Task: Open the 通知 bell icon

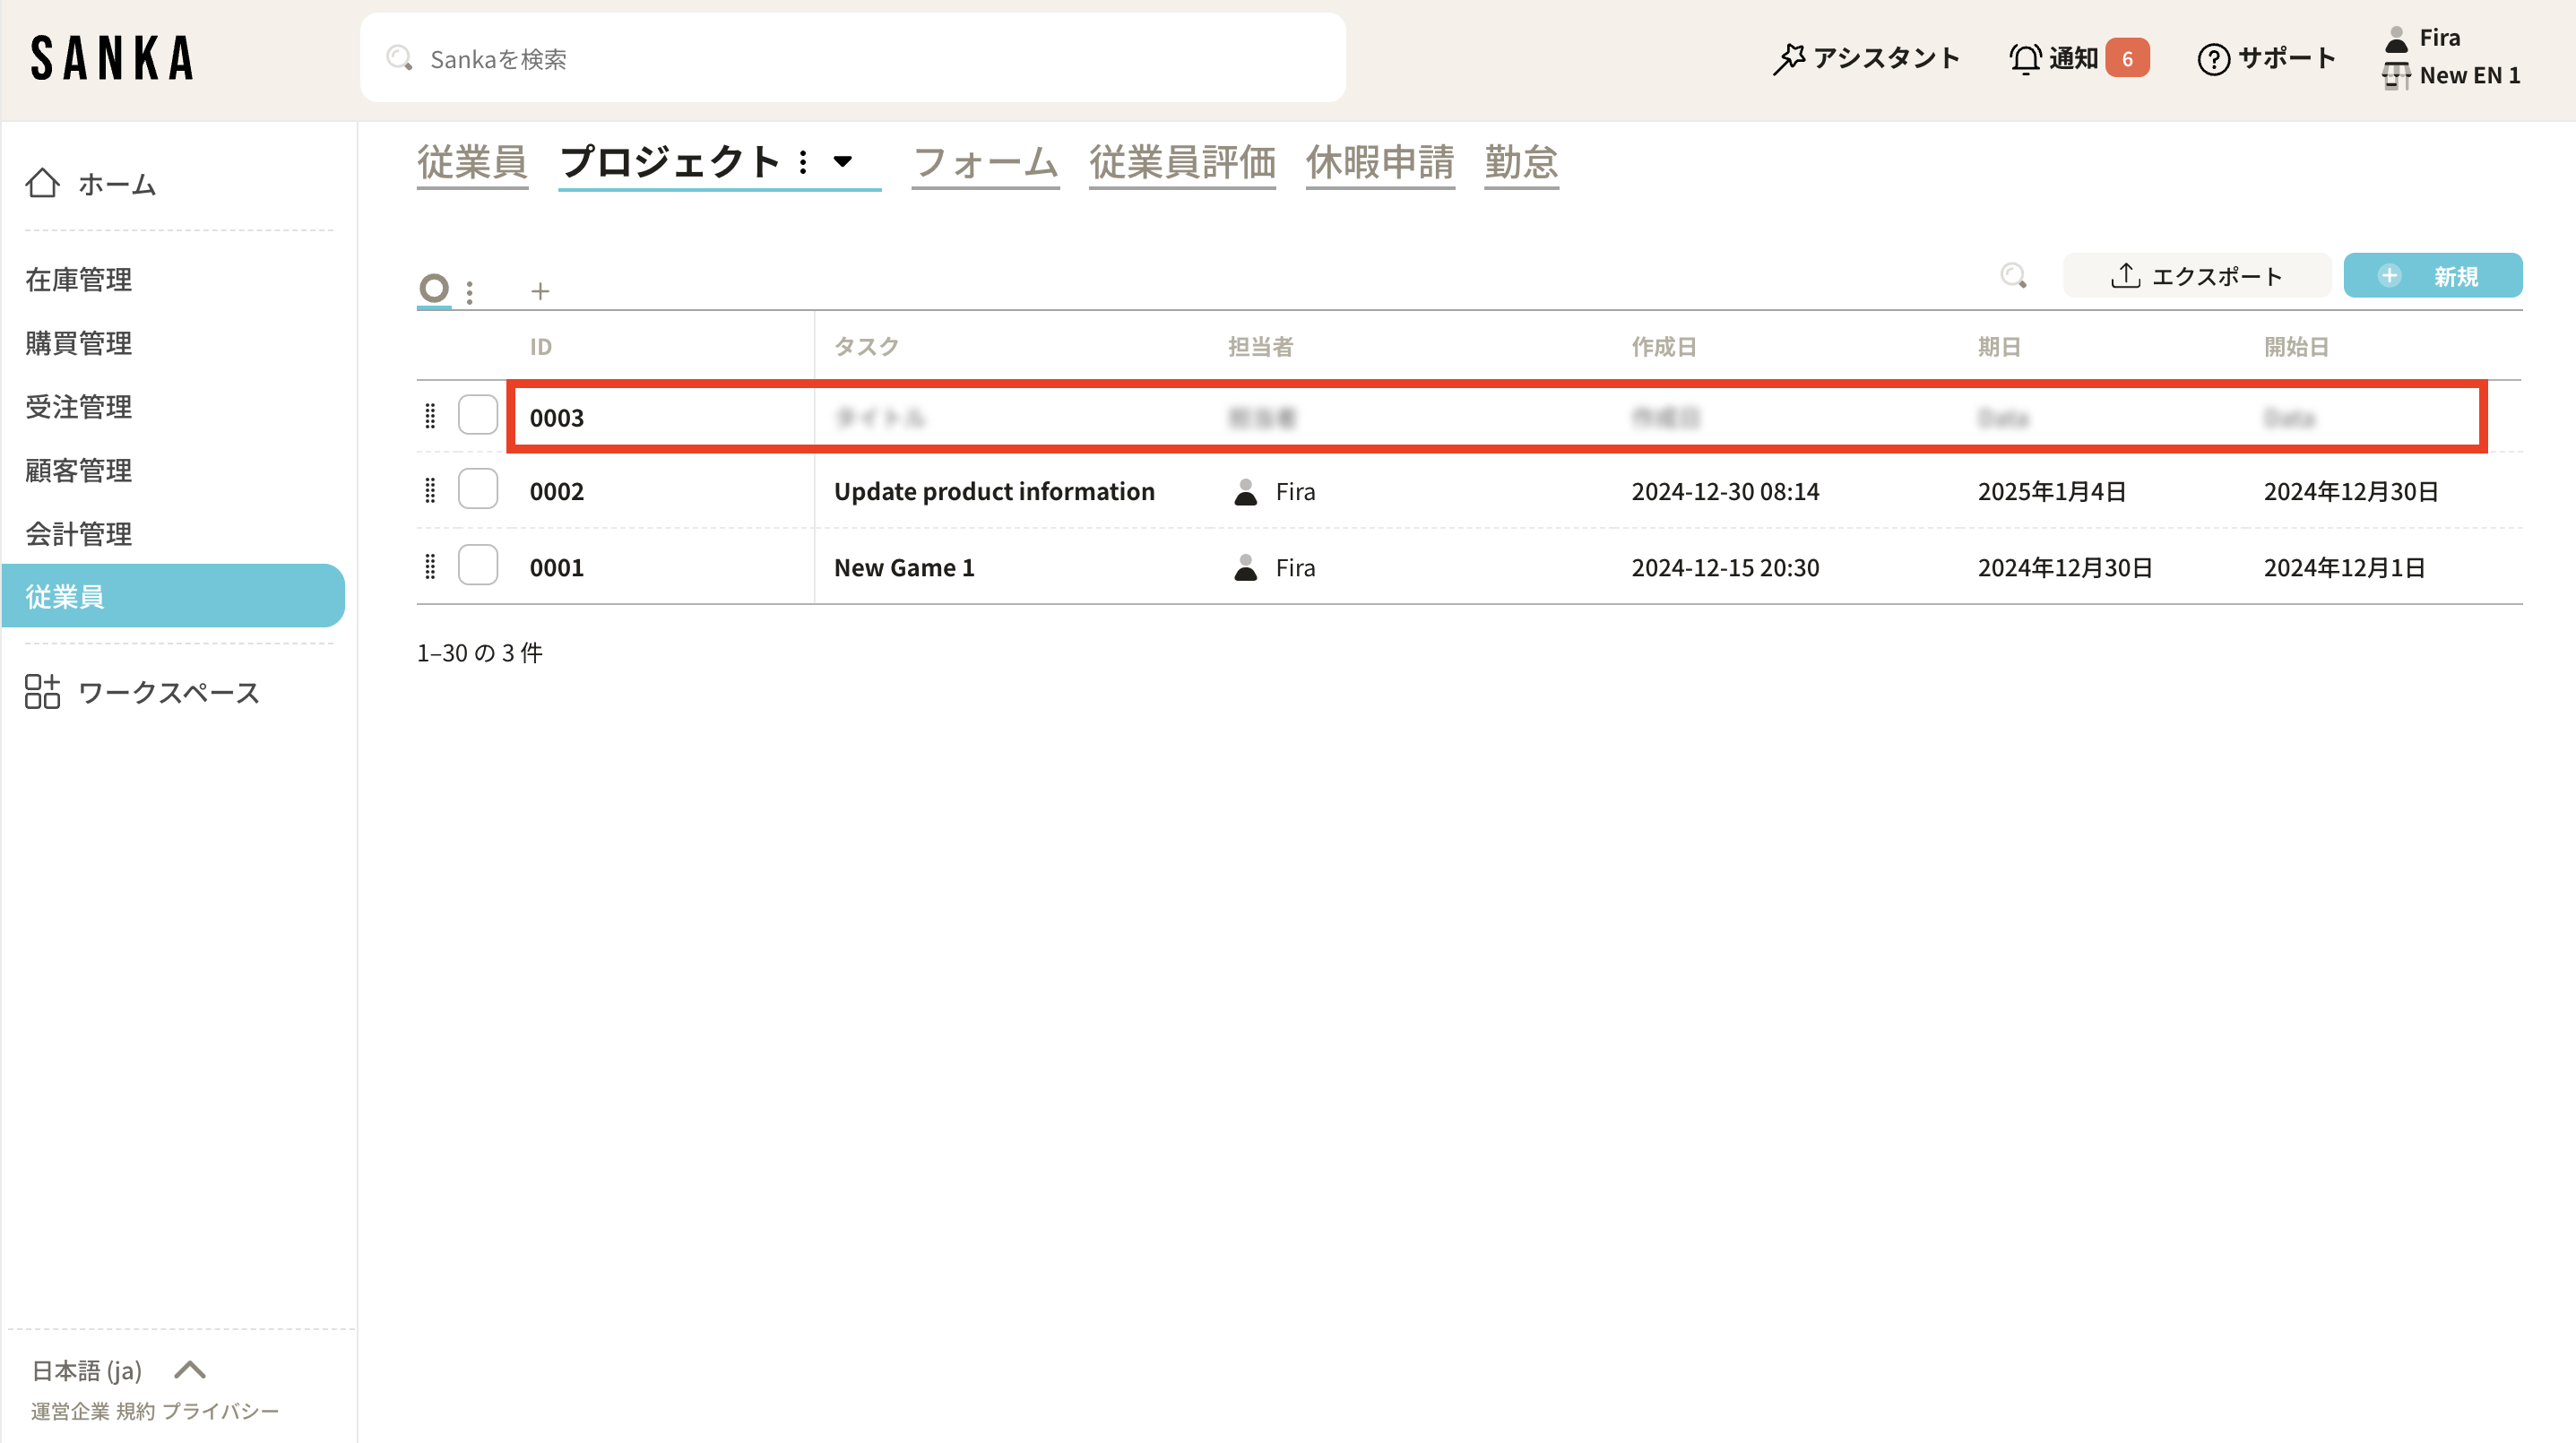Action: point(2025,58)
